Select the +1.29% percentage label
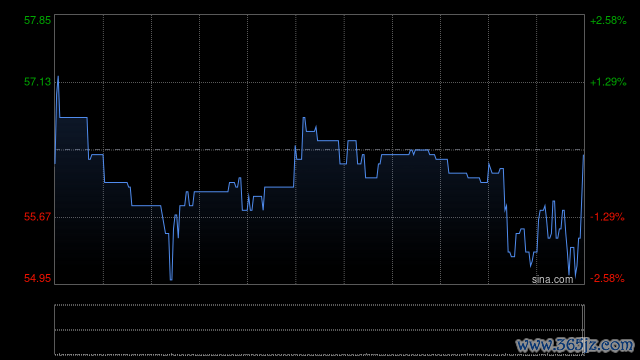This screenshot has height=360, width=640. pyautogui.click(x=608, y=82)
